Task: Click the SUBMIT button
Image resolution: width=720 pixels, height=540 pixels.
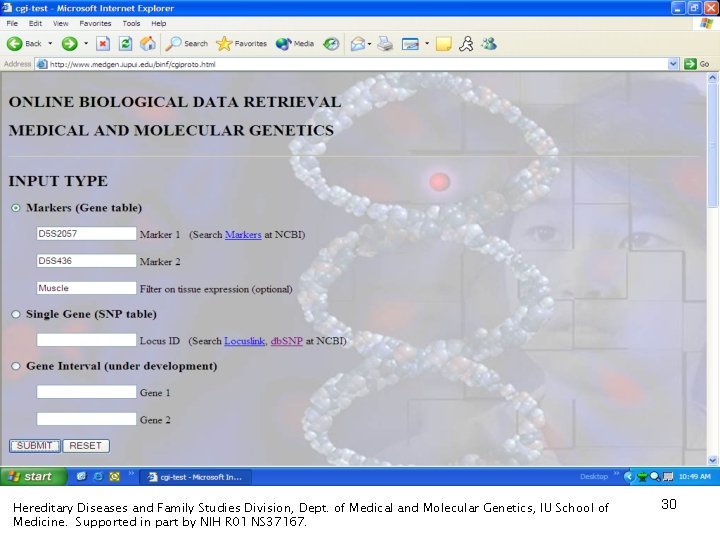Action: pyautogui.click(x=35, y=446)
